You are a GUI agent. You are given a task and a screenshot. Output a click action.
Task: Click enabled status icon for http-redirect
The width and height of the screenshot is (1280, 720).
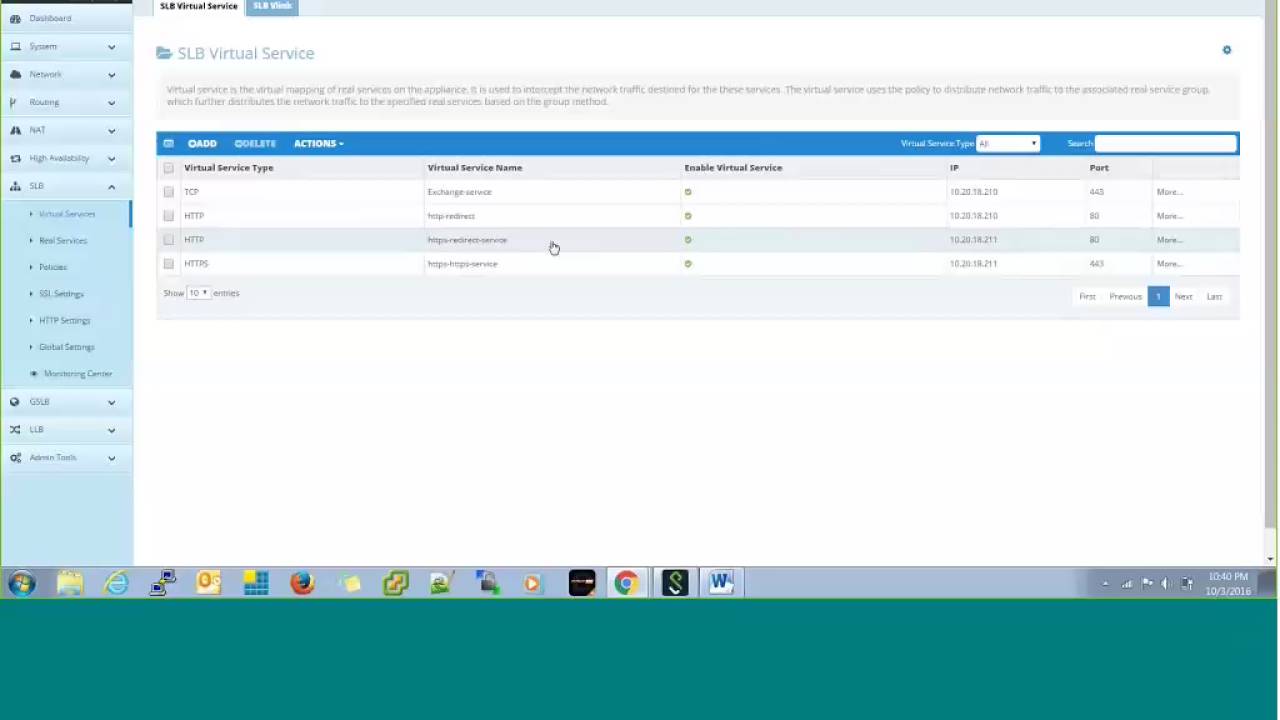(688, 216)
